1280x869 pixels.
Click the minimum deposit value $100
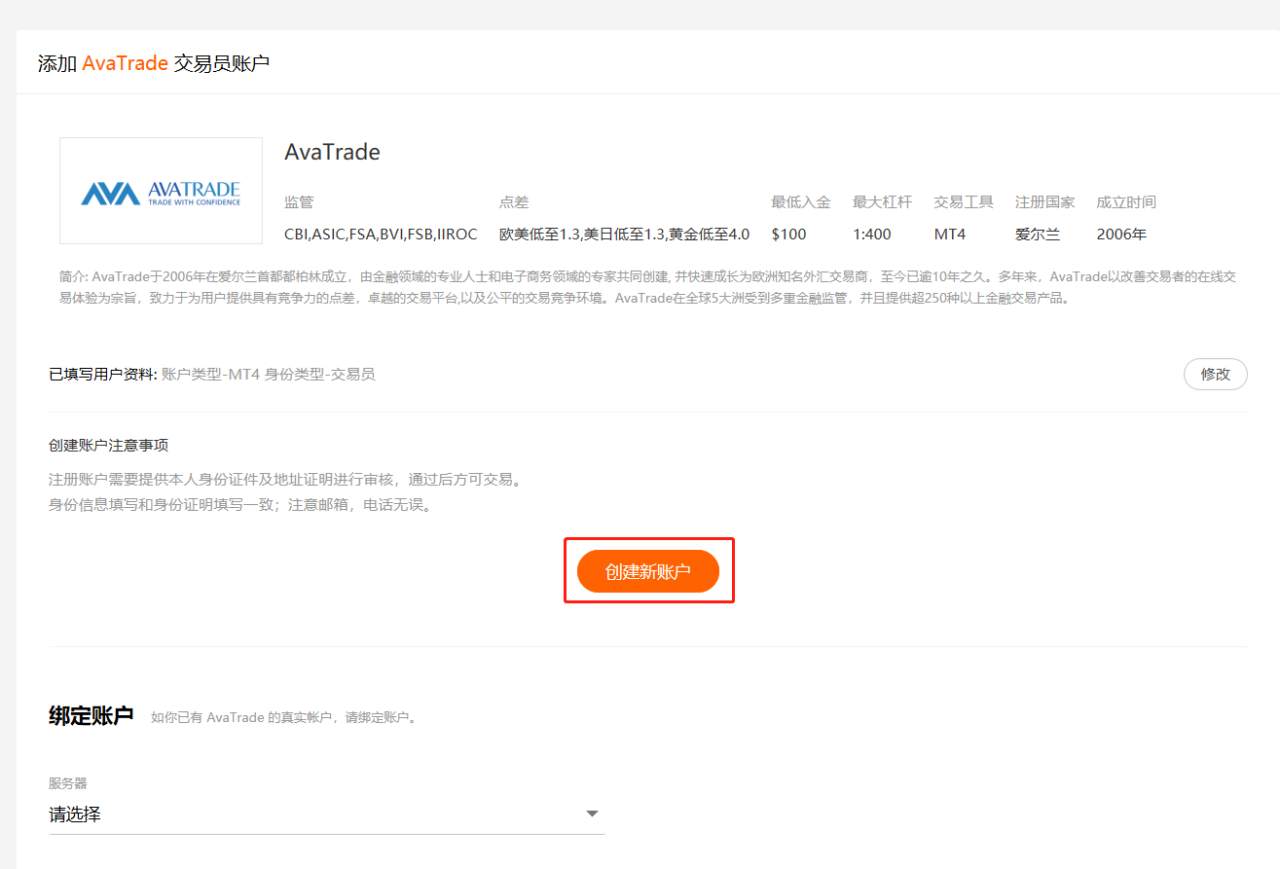789,234
